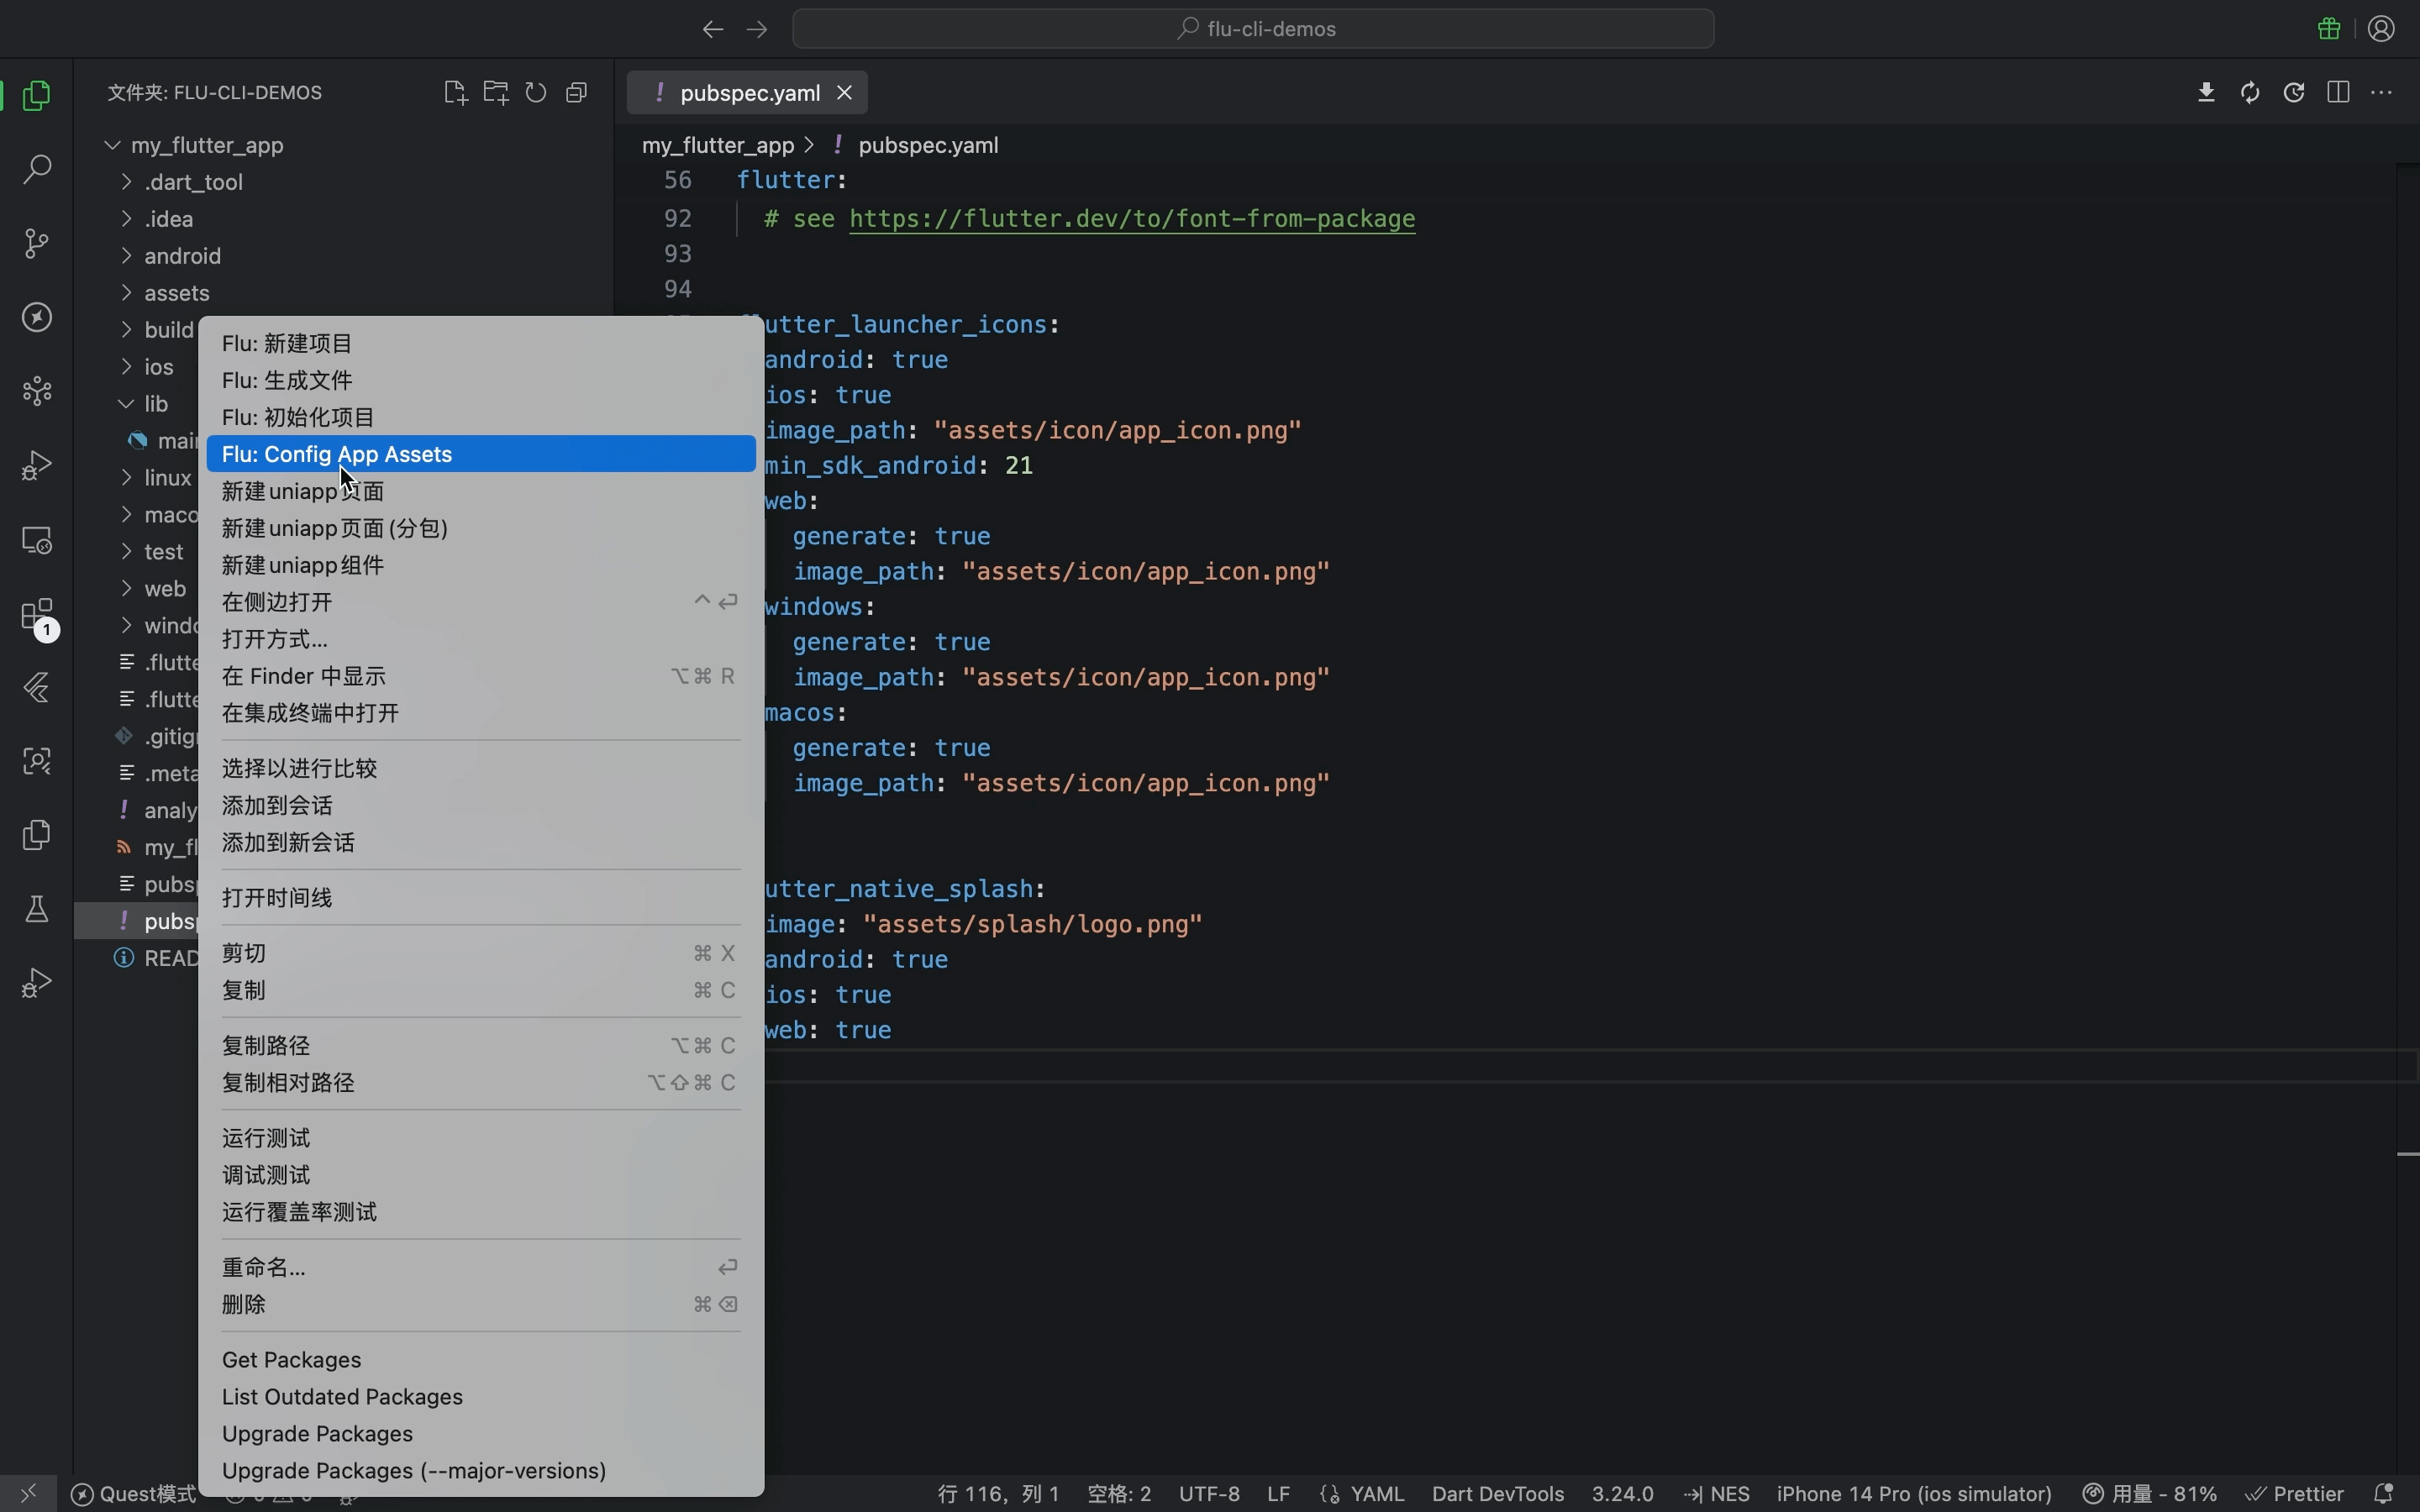Click the more actions ellipsis in editor toolbar

click(x=2382, y=92)
